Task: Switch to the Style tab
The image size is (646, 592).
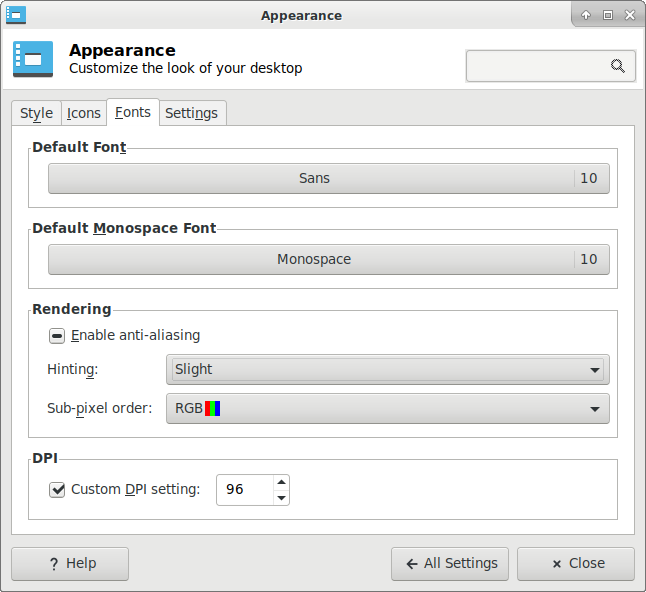Action: (x=36, y=113)
